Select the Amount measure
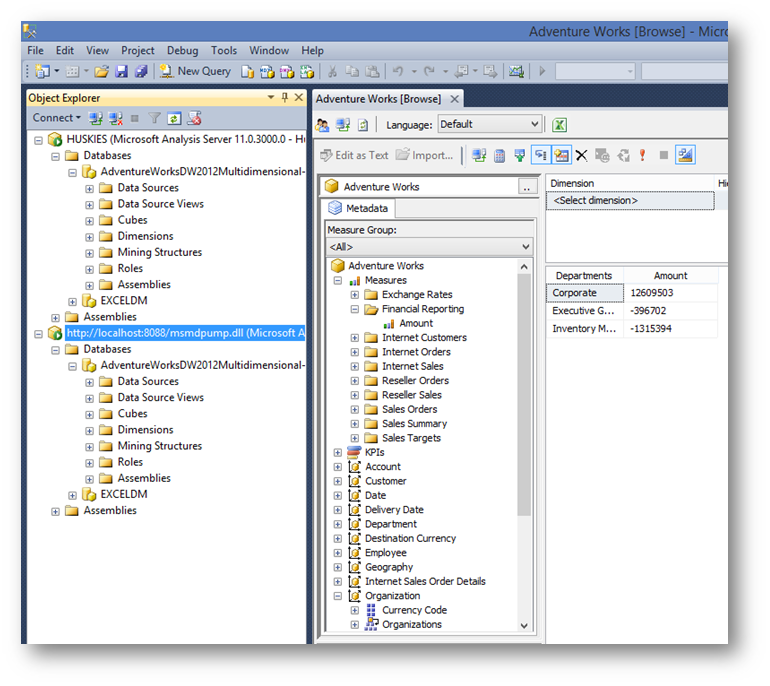Screen dimensions: 770x686 pyautogui.click(x=416, y=324)
